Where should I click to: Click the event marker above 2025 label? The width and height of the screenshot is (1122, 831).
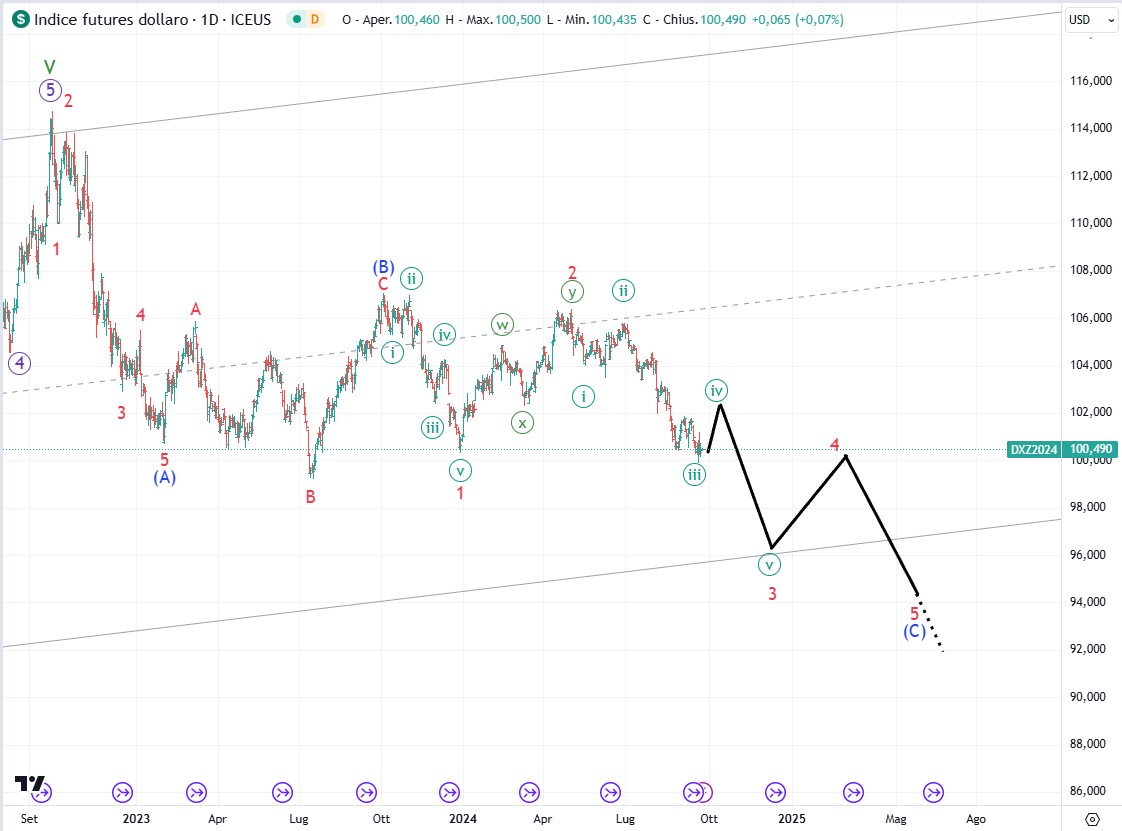click(775, 792)
